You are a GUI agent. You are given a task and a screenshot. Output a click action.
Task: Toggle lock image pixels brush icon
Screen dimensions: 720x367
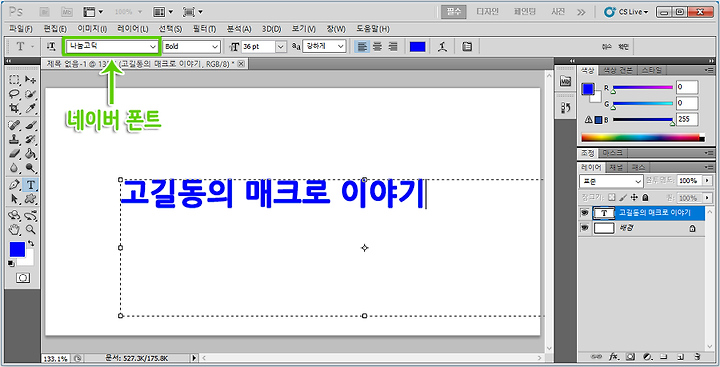tap(623, 198)
